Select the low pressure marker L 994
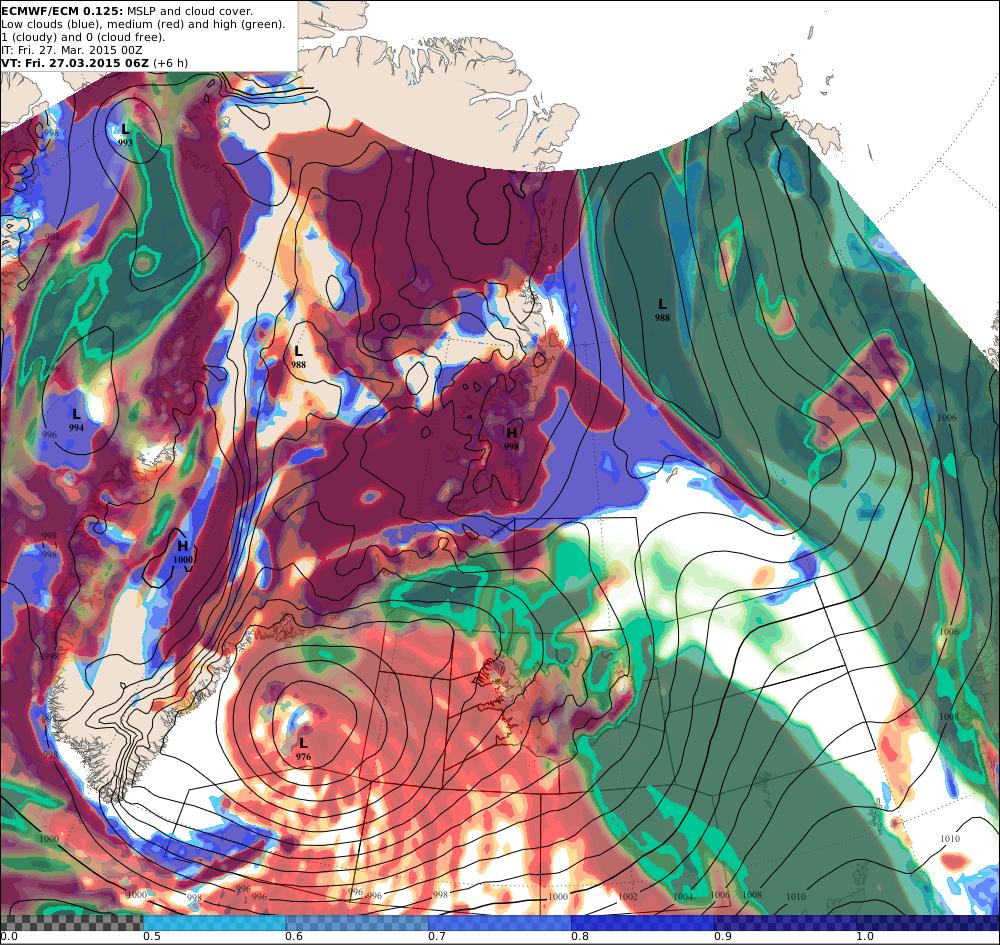The height and width of the screenshot is (945, 1000). (76, 420)
